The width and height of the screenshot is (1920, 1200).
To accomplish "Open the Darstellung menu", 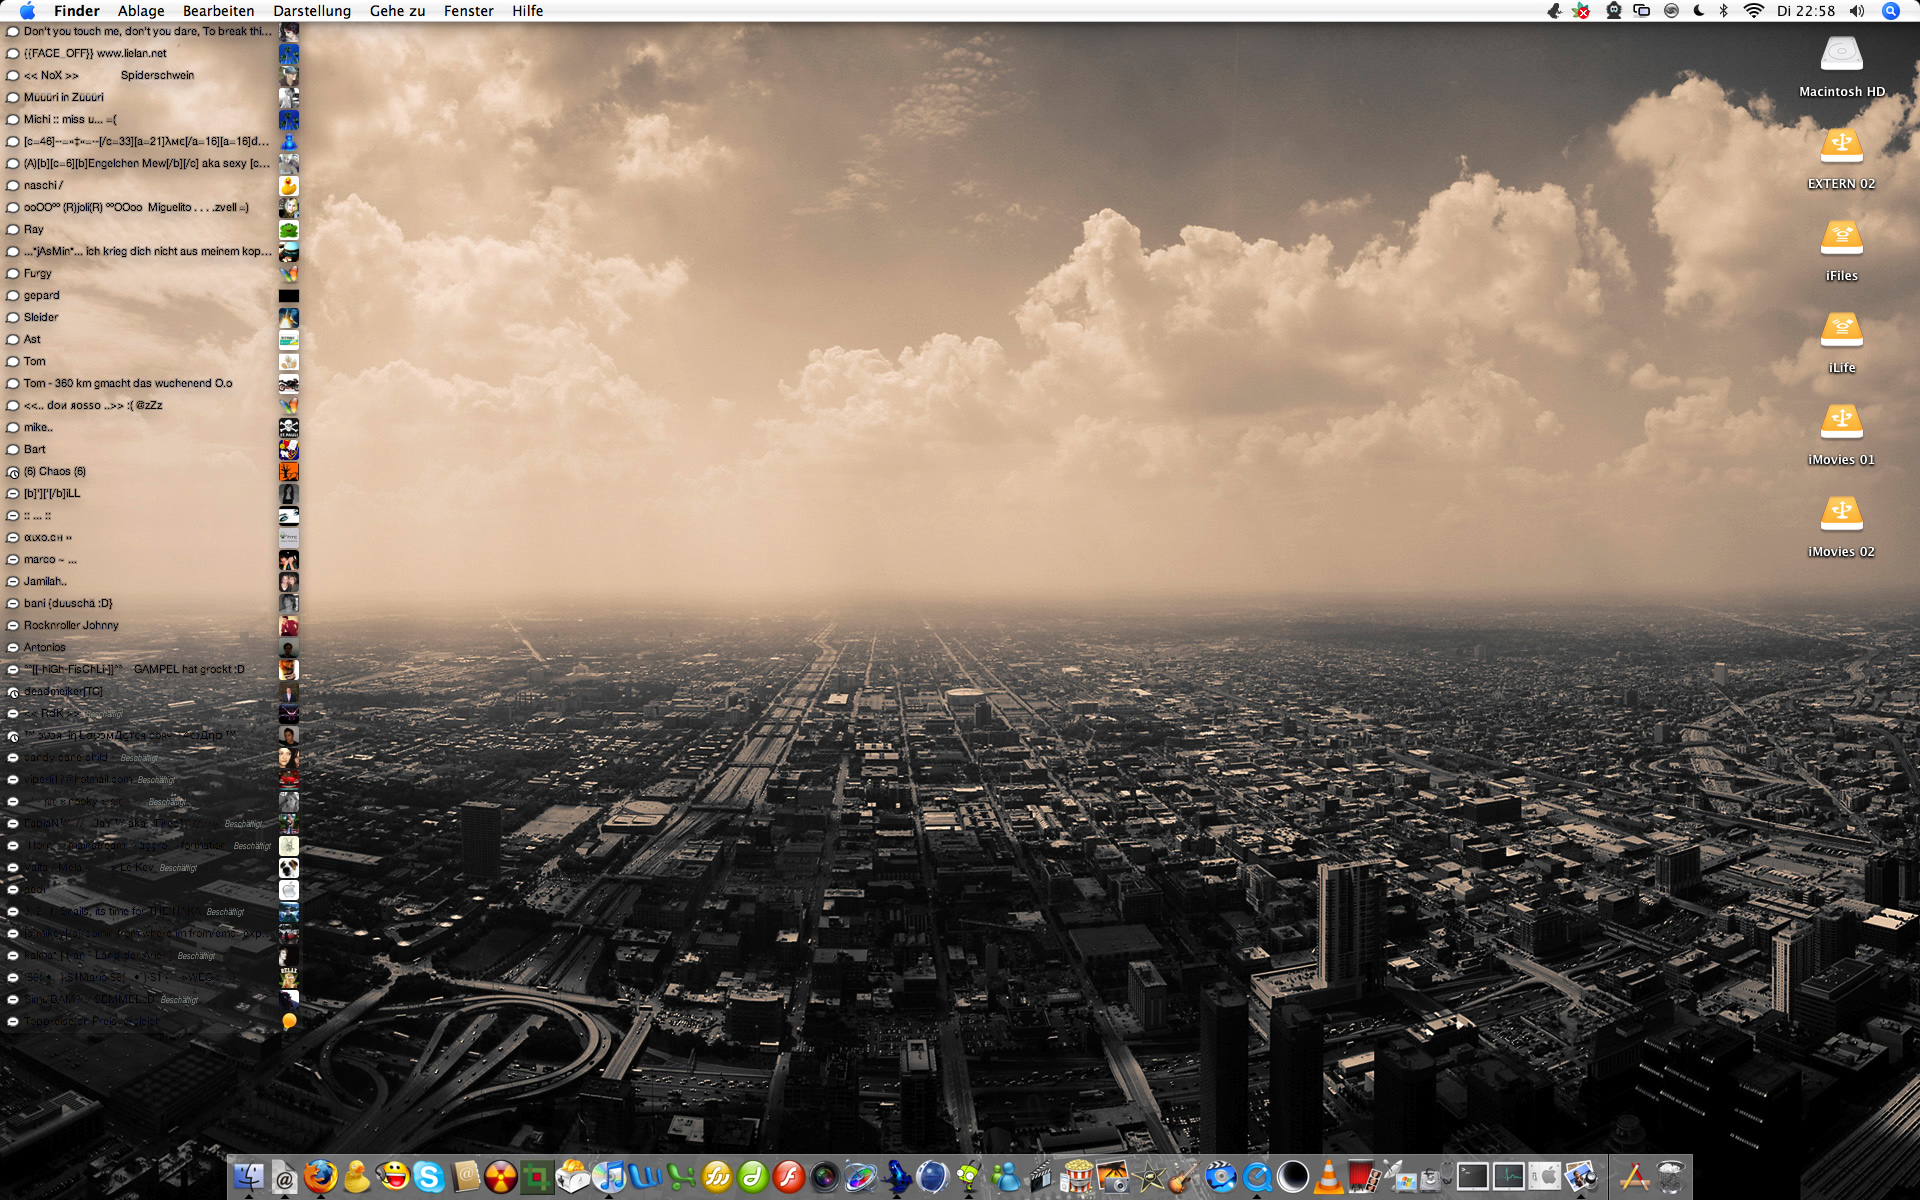I will click(x=312, y=11).
